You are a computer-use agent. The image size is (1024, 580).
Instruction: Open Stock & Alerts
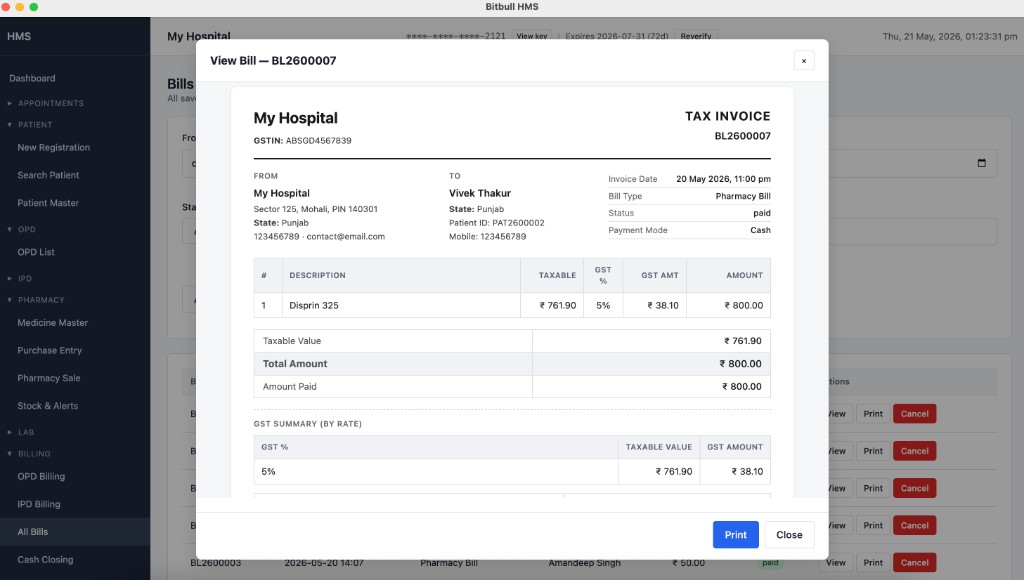[x=48, y=406]
